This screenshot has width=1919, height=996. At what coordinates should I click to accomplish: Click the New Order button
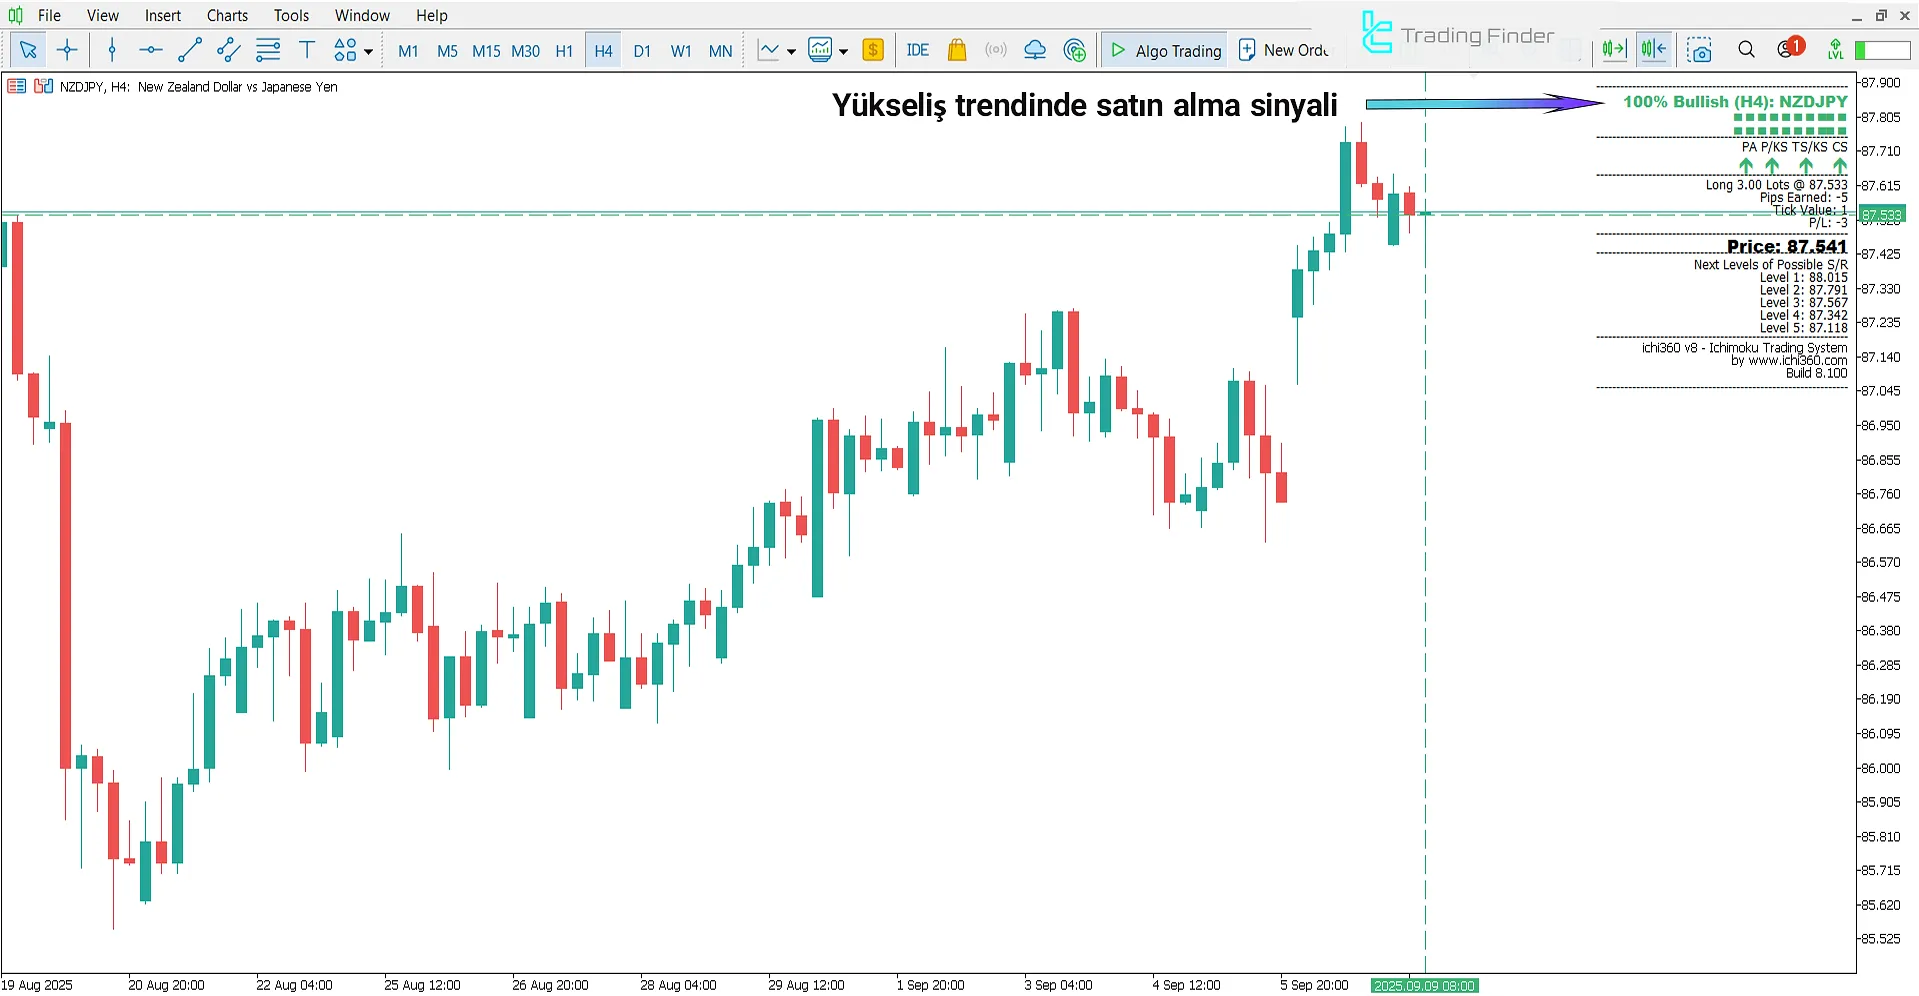pos(1283,50)
